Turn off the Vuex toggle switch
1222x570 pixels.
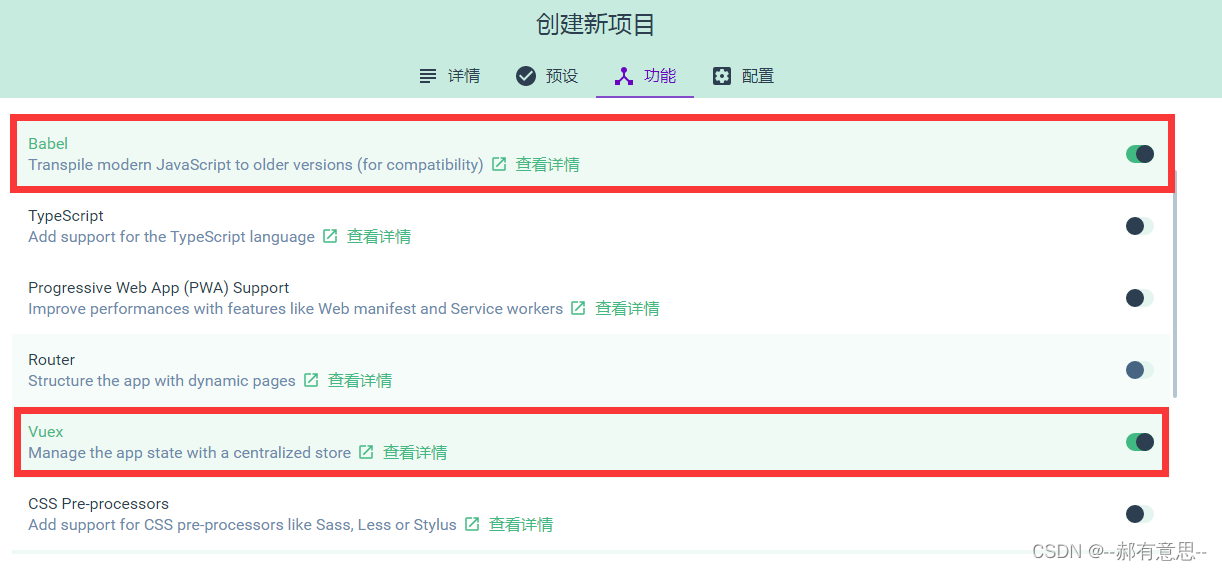(x=1140, y=442)
